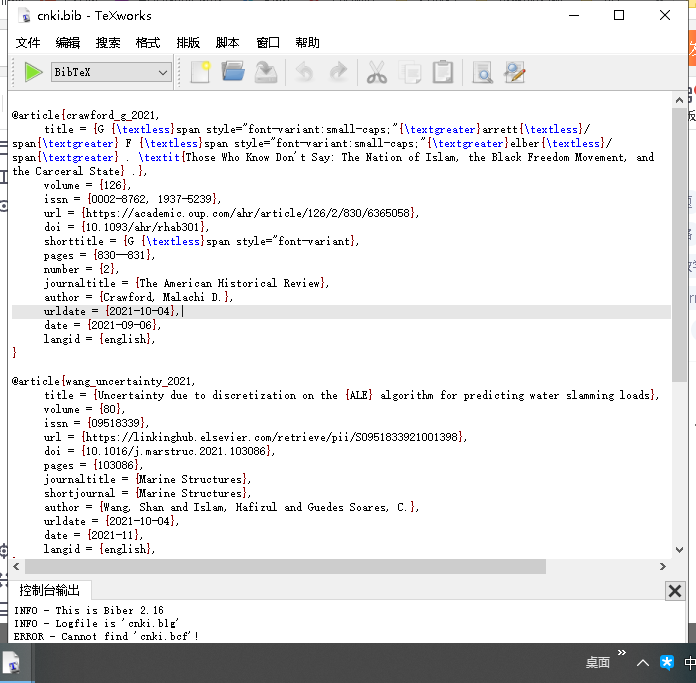Click the vertical scrollbar down arrow
Viewport: 696px width, 683px height.
click(679, 549)
